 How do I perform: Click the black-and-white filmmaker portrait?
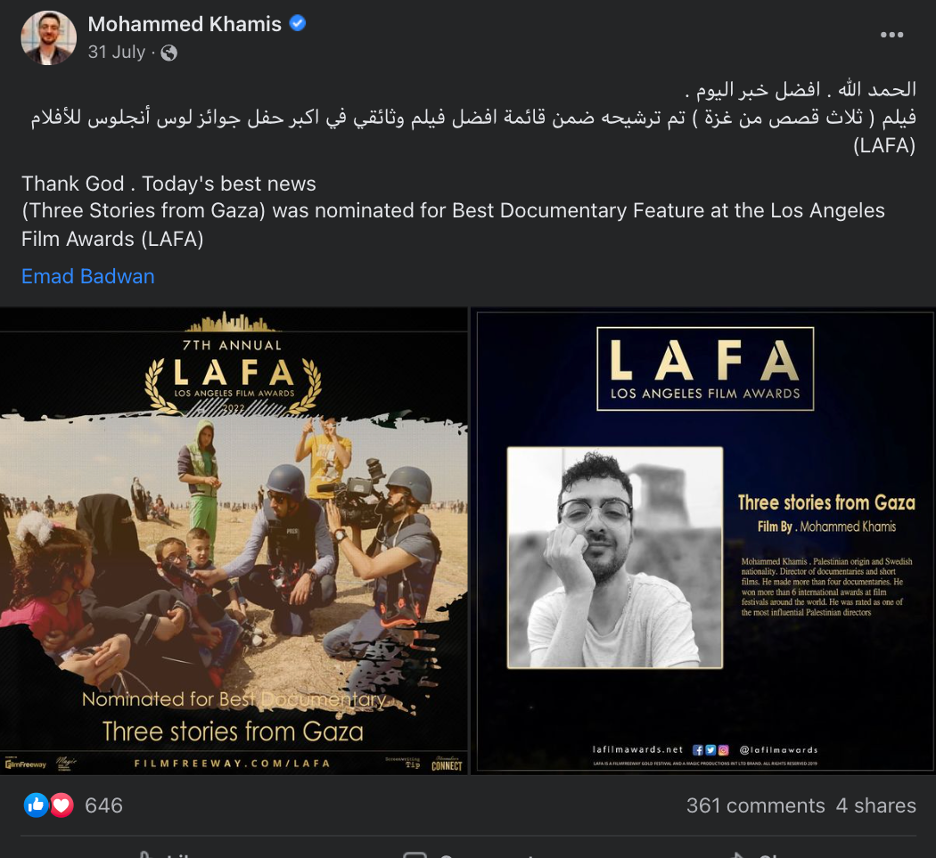(615, 557)
